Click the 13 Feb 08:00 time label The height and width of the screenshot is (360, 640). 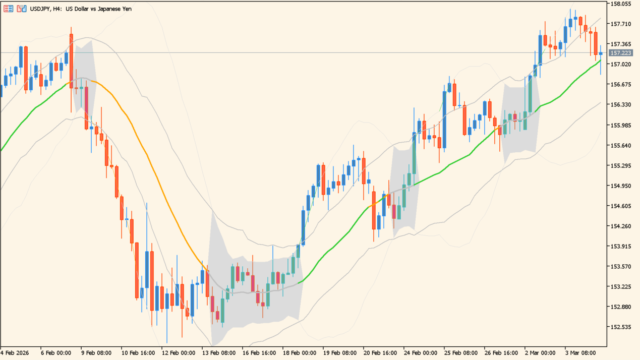(x=218, y=353)
